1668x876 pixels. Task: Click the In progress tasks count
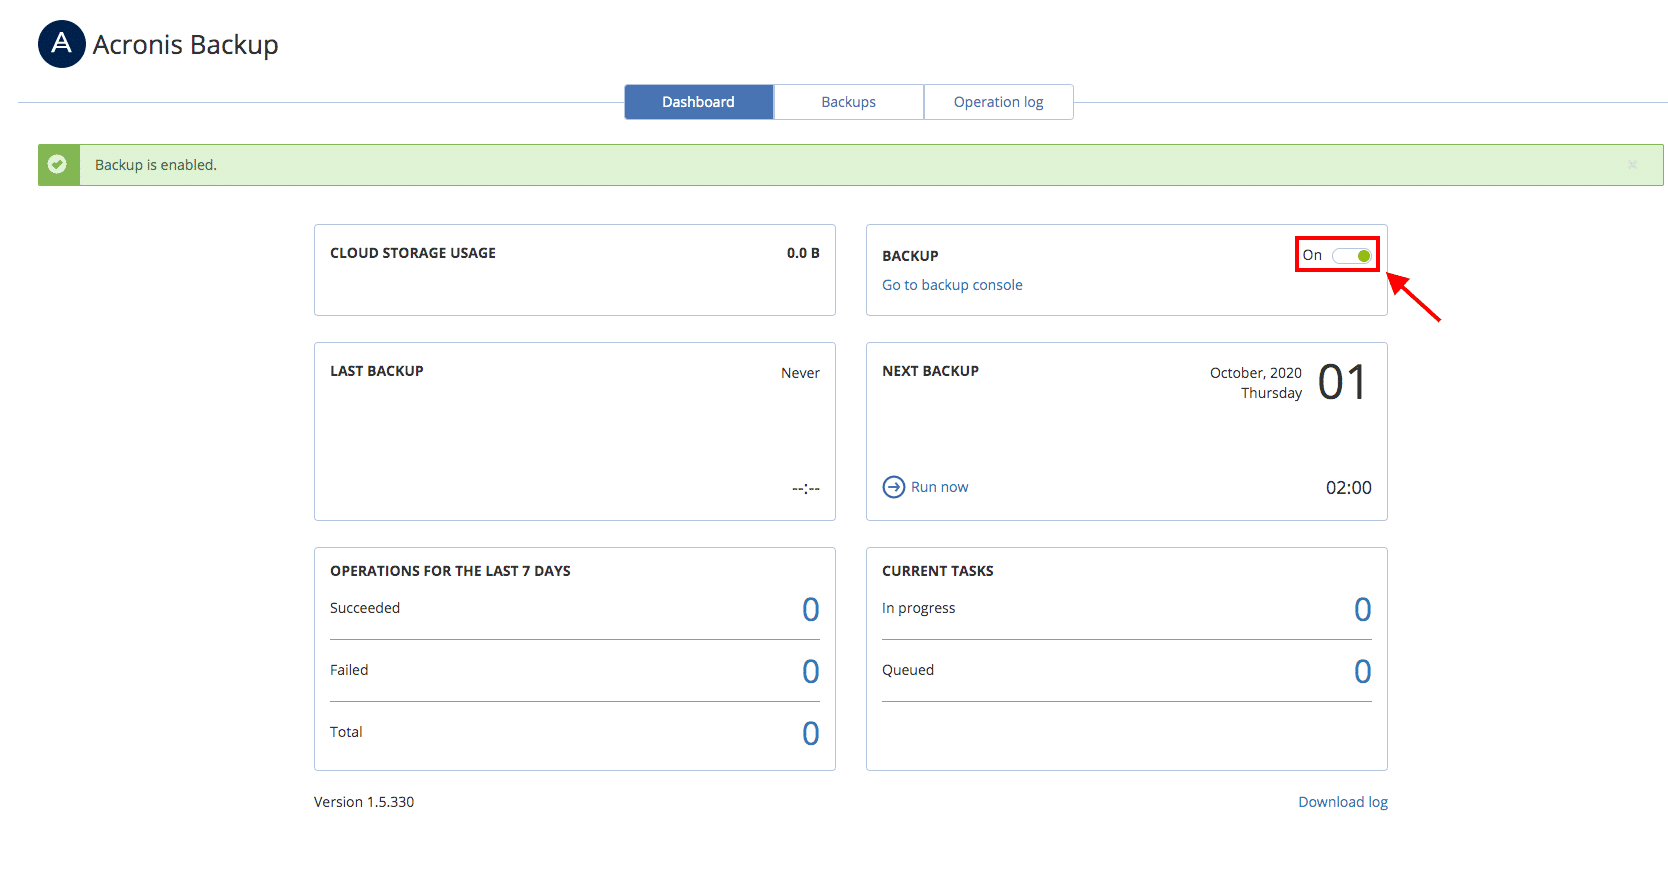pos(1363,609)
